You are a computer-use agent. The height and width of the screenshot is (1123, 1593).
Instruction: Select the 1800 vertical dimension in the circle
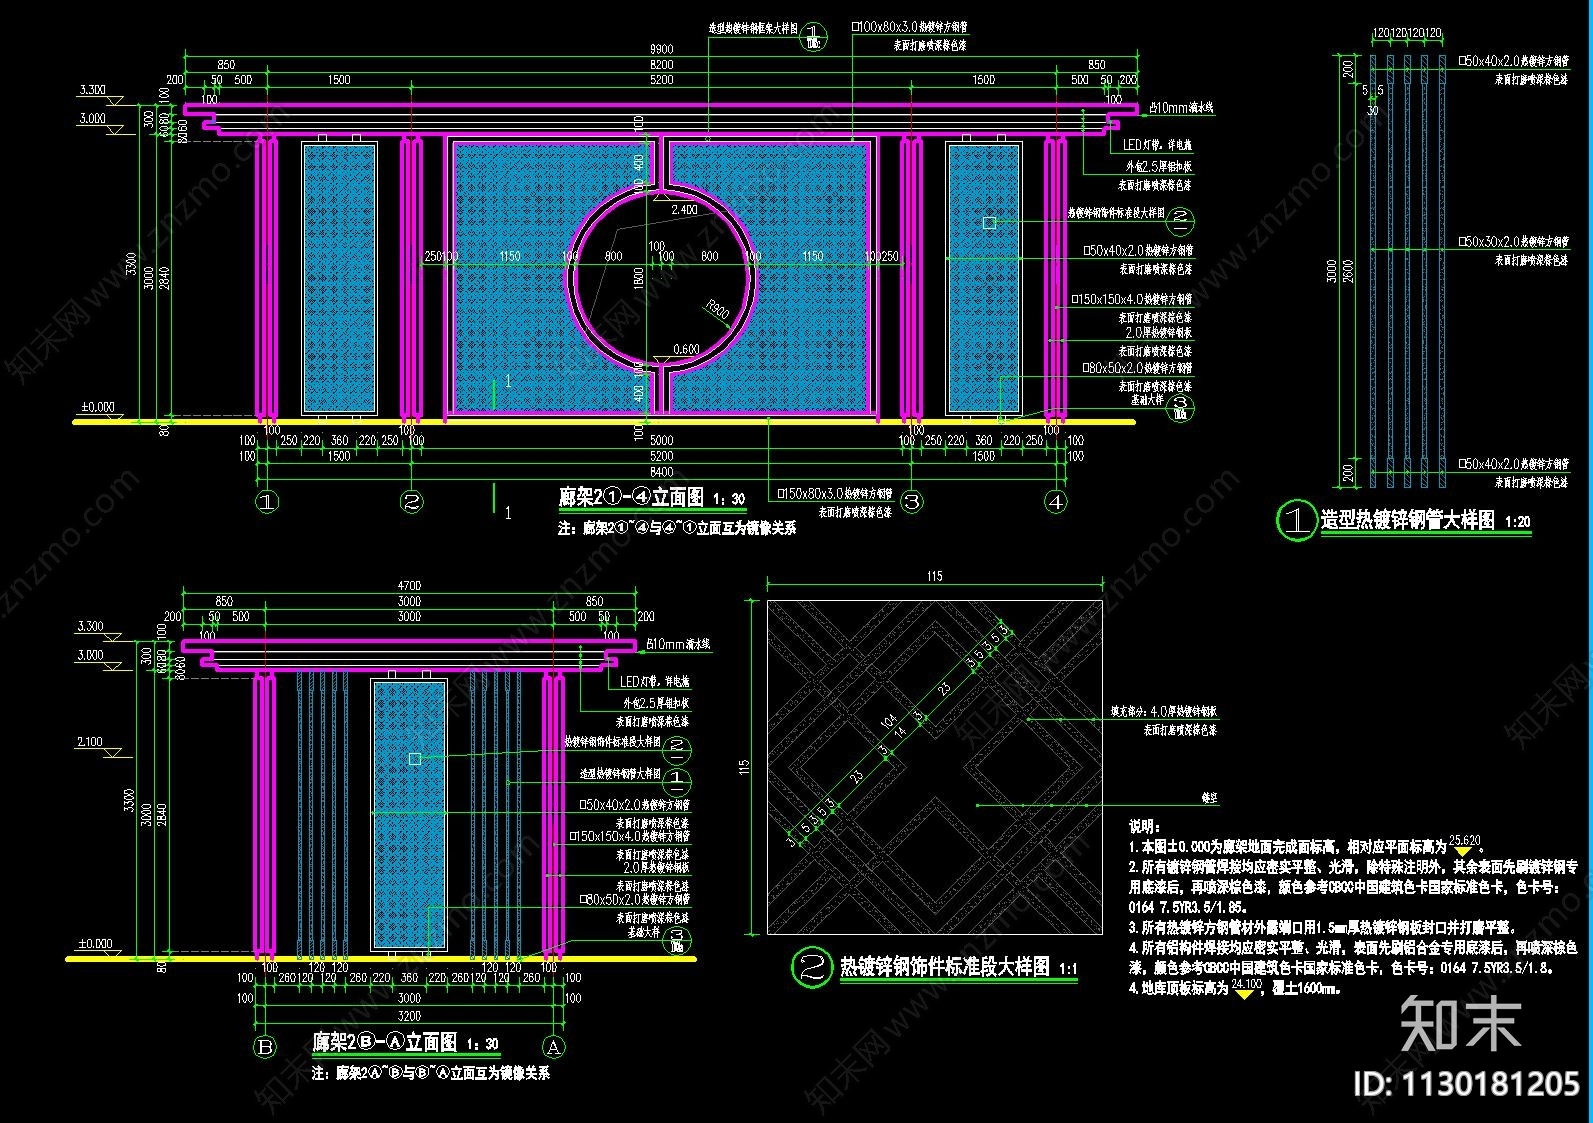640,279
